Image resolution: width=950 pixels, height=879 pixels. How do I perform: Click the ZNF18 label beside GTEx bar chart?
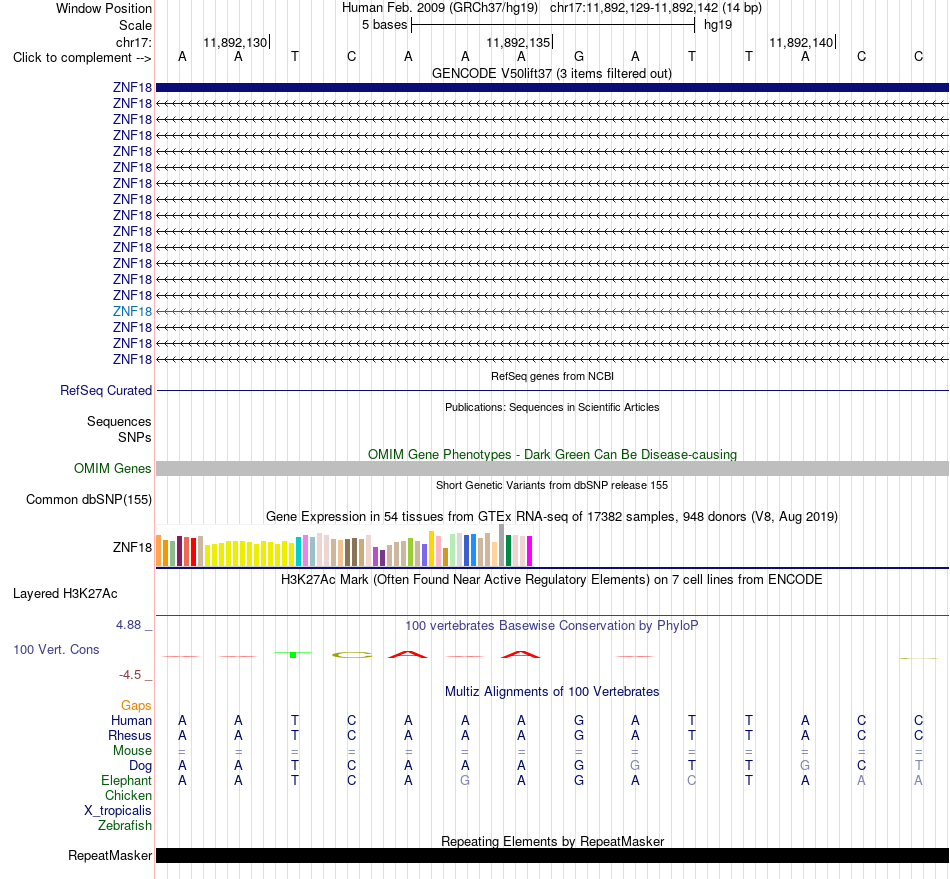tap(132, 547)
